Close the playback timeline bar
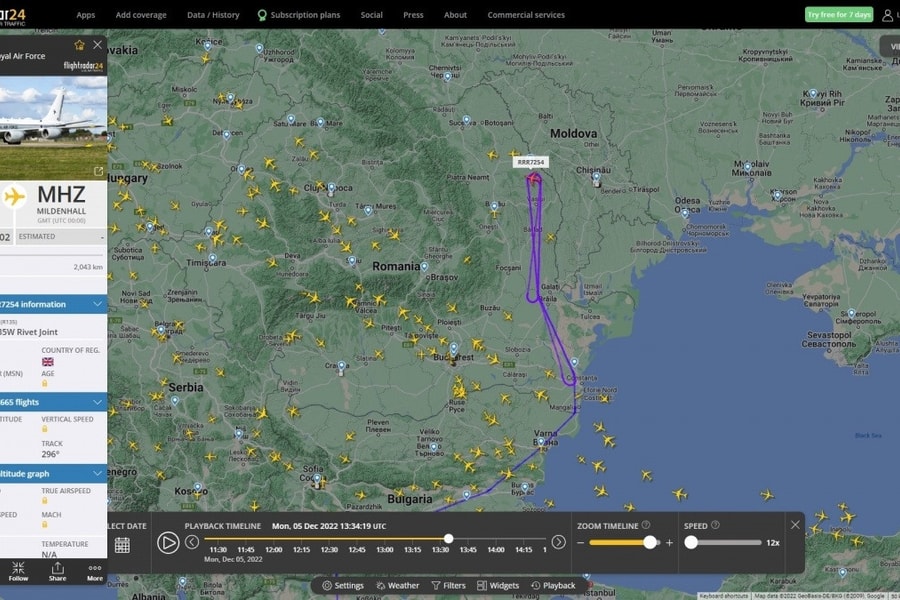This screenshot has width=900, height=600. pos(795,525)
